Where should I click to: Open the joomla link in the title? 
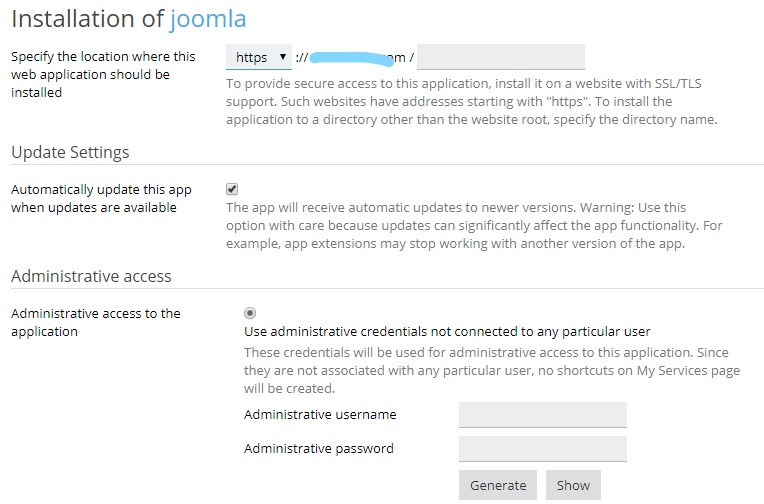[208, 19]
